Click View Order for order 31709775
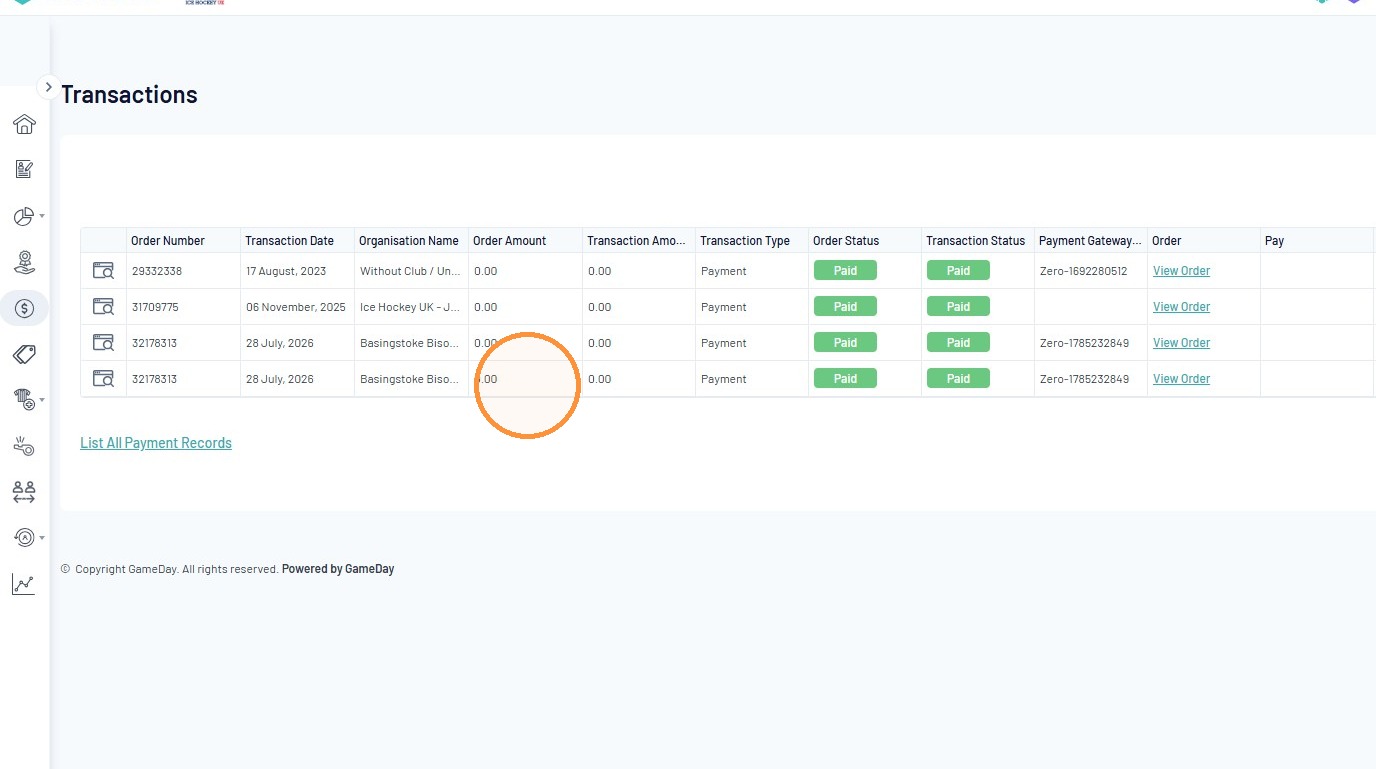 pos(1181,307)
